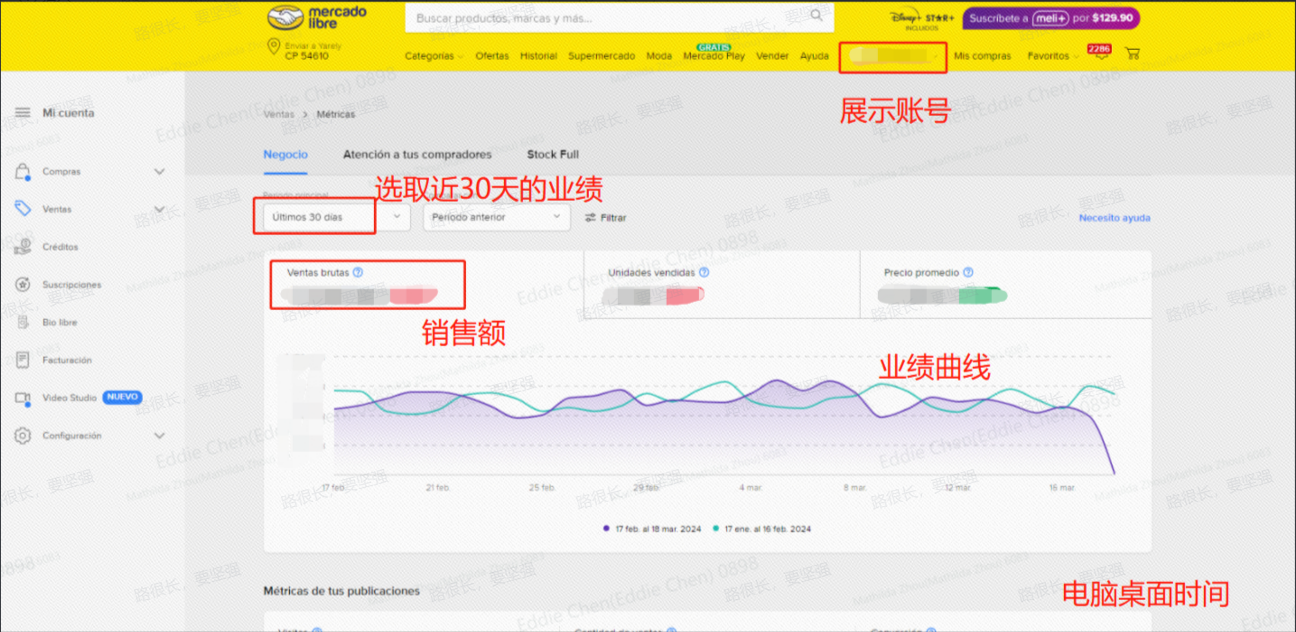
Task: Open Facturación in sidebar
Action: tap(66, 360)
